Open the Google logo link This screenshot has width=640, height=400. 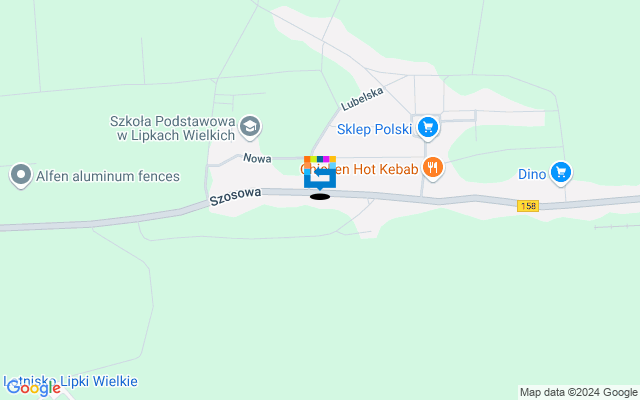click(x=33, y=388)
